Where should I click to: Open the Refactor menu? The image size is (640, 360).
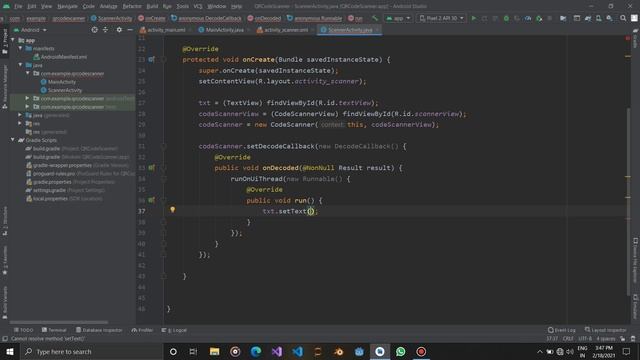click(132, 6)
